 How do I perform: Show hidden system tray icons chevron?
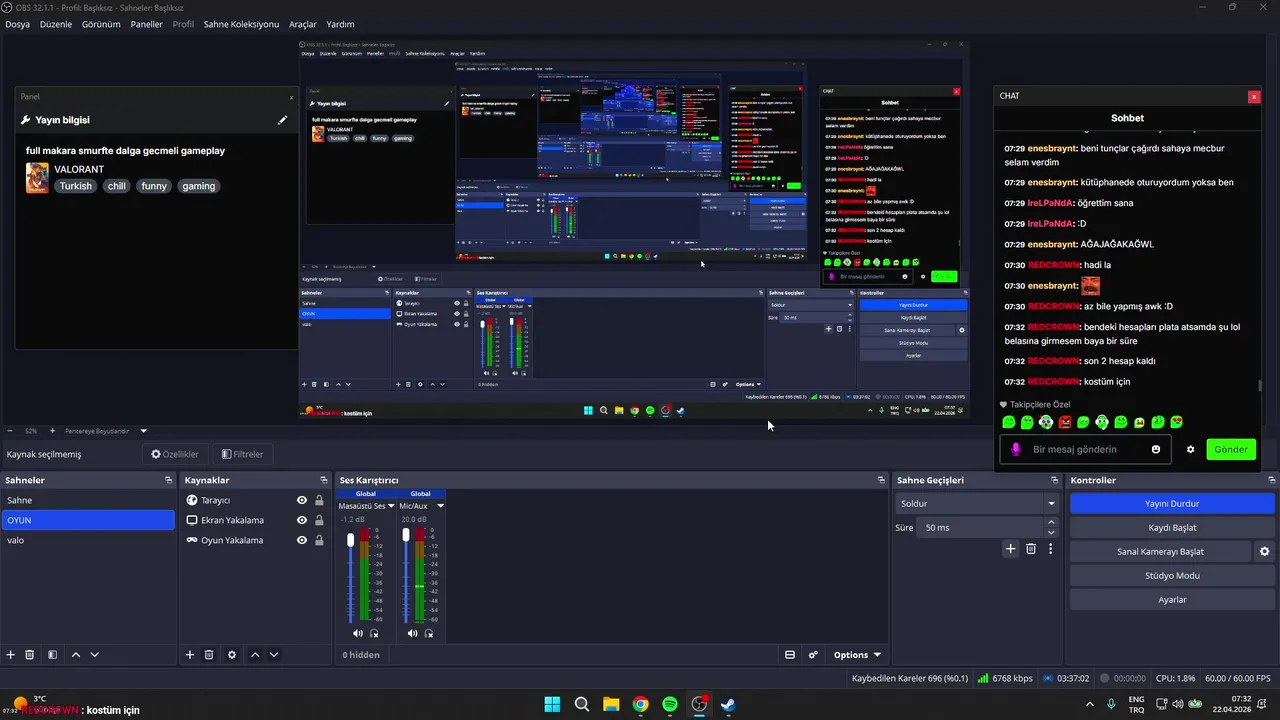point(1089,705)
